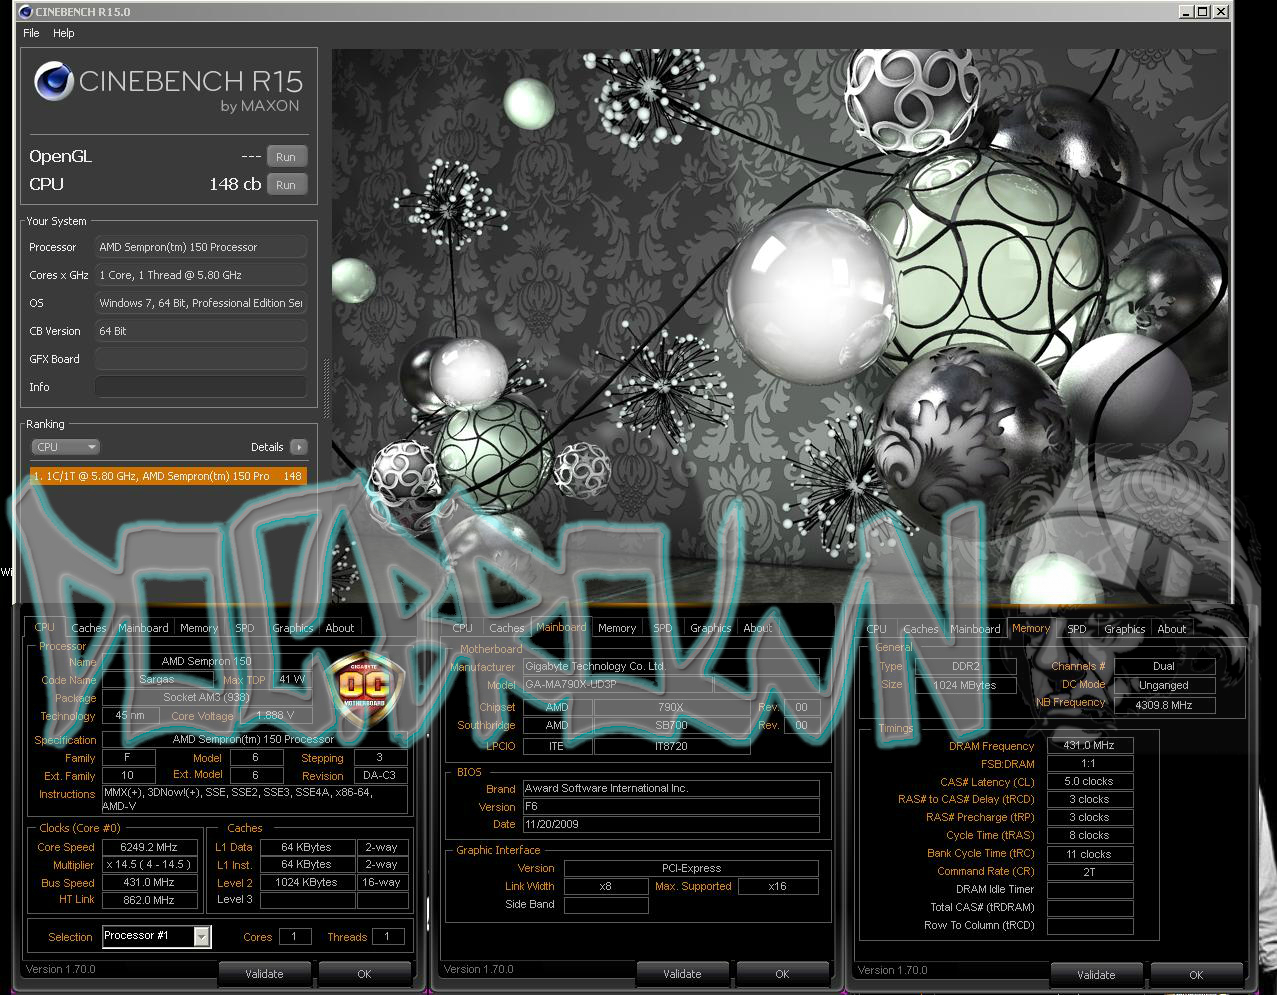Open CPU tab in Memory CPU-Z window
The width and height of the screenshot is (1277, 995).
(877, 629)
